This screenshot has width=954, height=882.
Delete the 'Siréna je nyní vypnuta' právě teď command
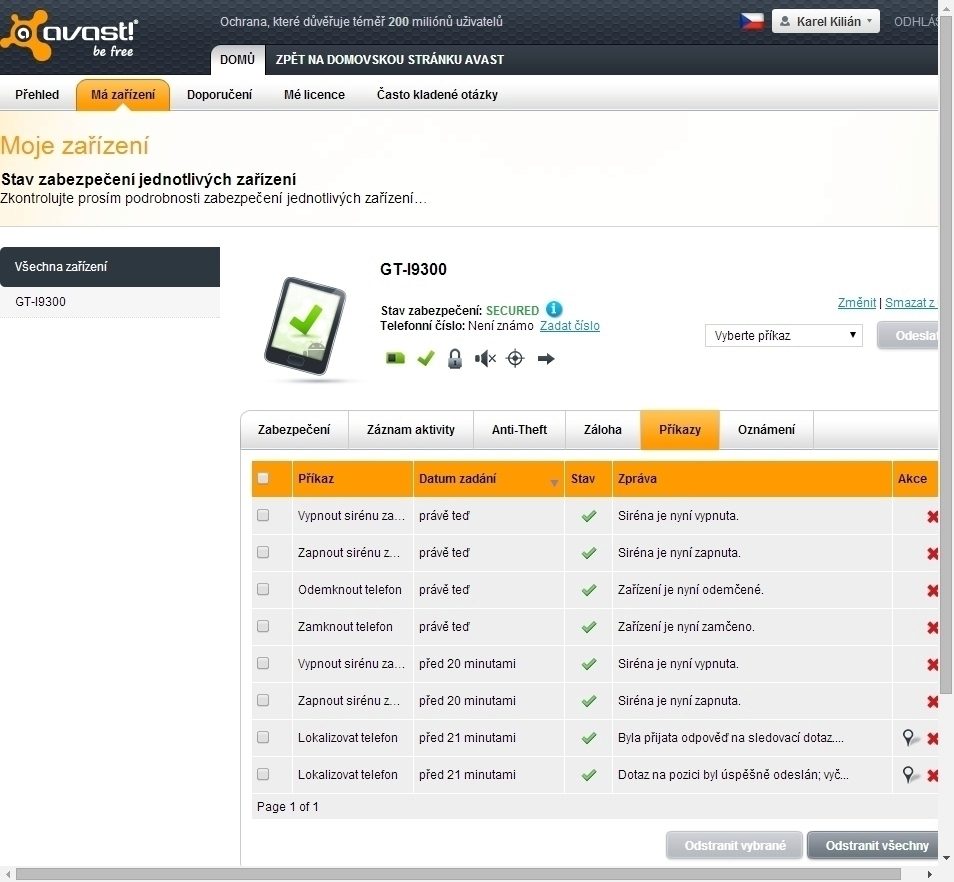932,516
